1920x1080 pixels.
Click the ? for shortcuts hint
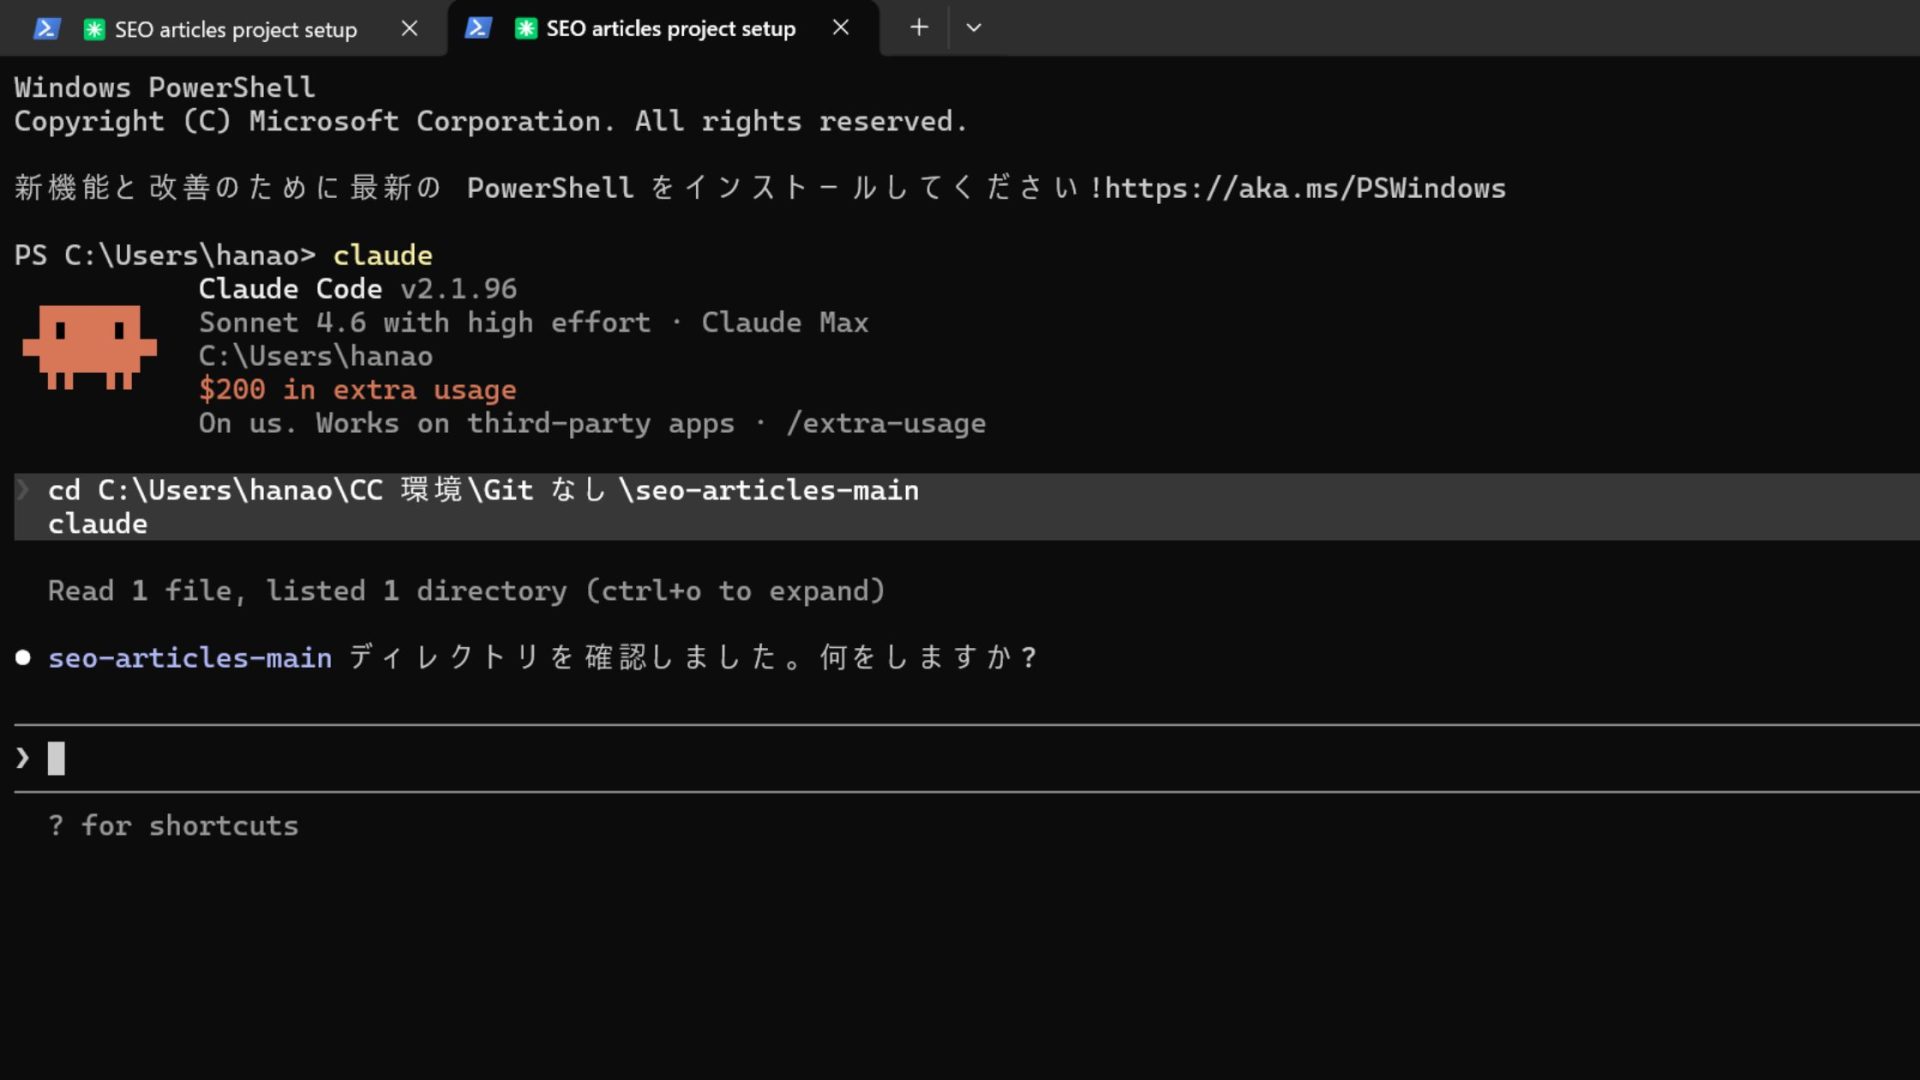coord(173,825)
